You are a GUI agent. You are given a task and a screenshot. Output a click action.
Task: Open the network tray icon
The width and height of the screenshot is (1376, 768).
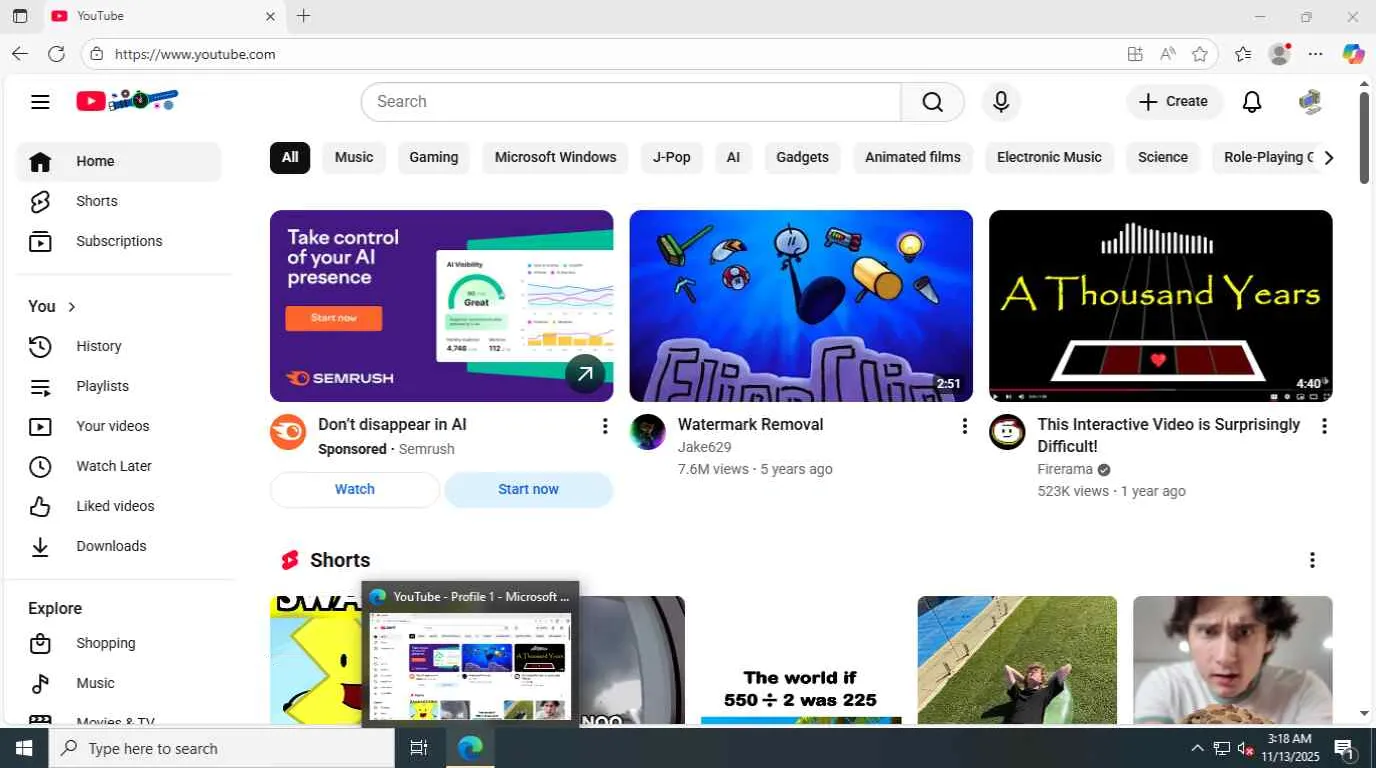(x=1222, y=748)
